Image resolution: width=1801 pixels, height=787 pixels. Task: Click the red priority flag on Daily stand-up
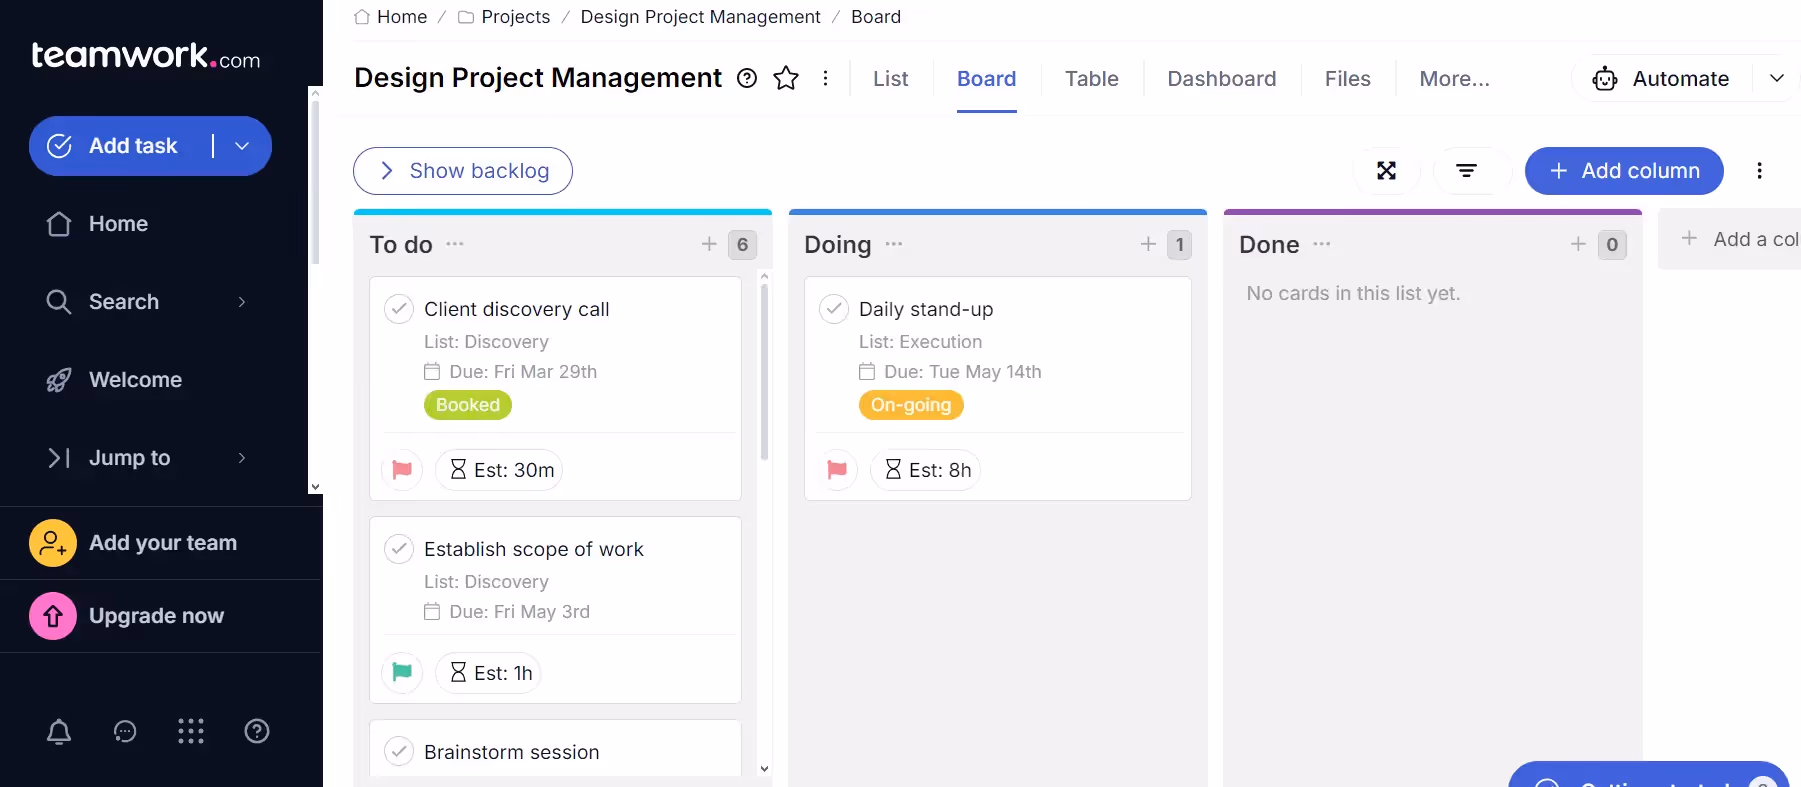[837, 470]
